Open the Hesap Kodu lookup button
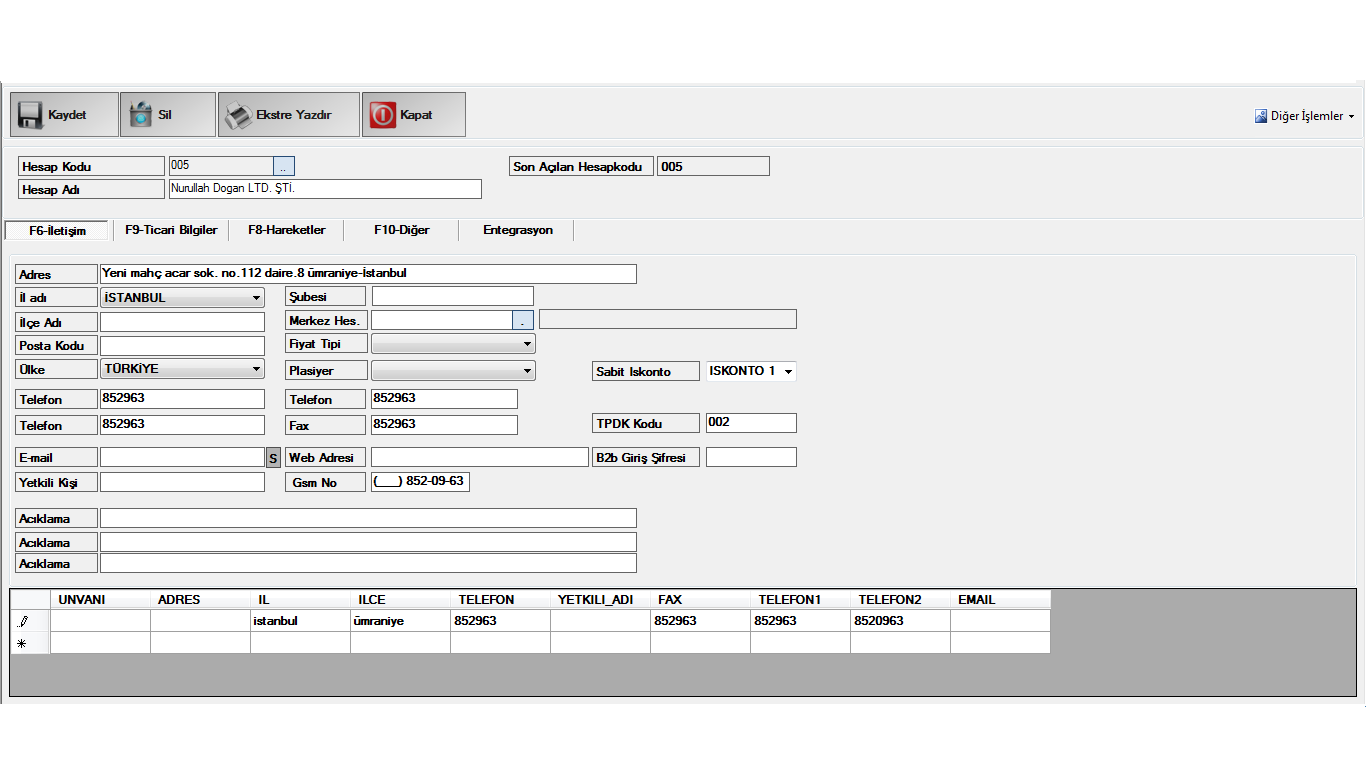 (x=284, y=166)
